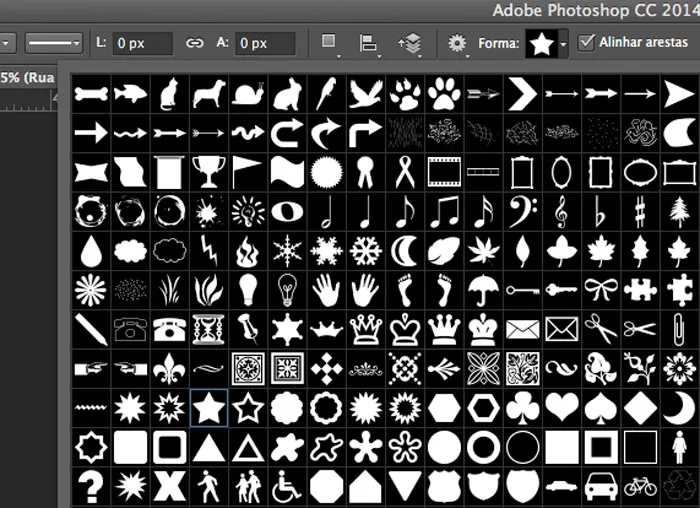
Task: Select the solid heart shape
Action: pos(562,408)
